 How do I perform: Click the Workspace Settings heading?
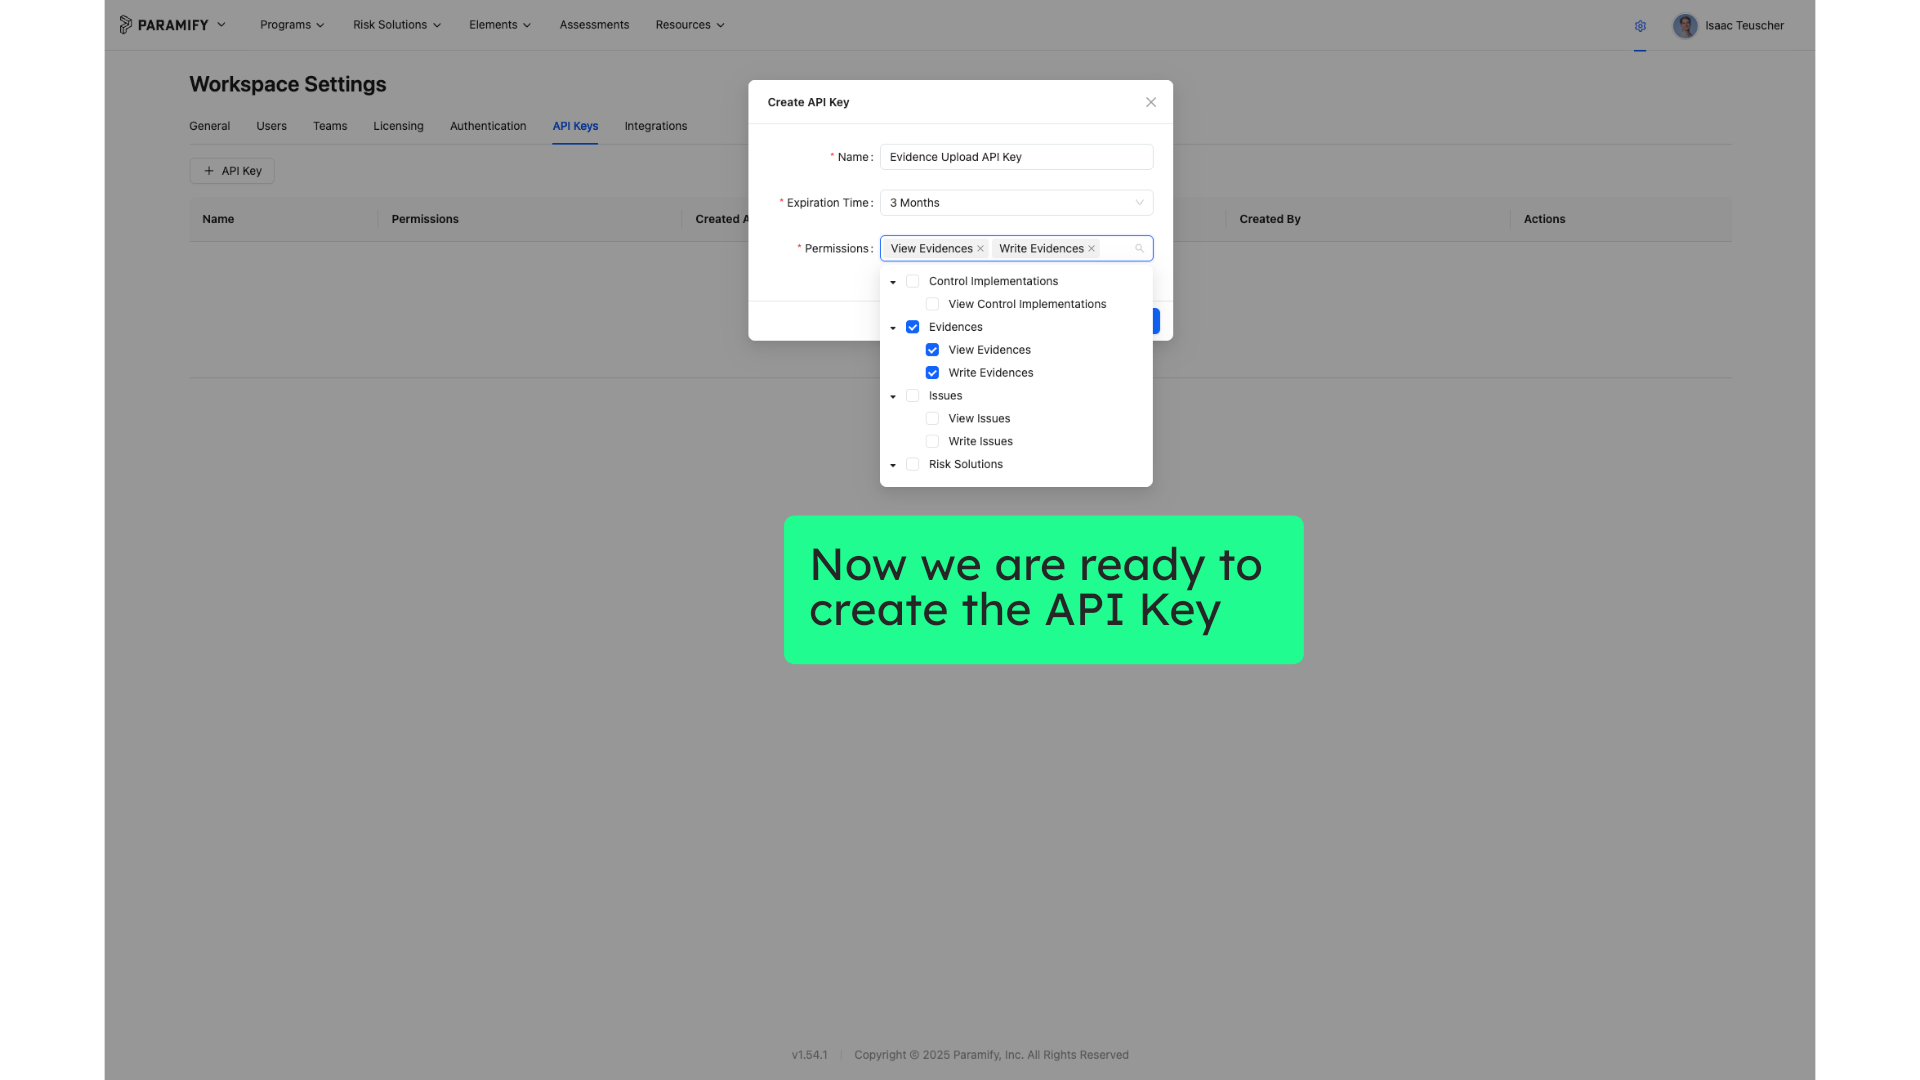tap(288, 85)
